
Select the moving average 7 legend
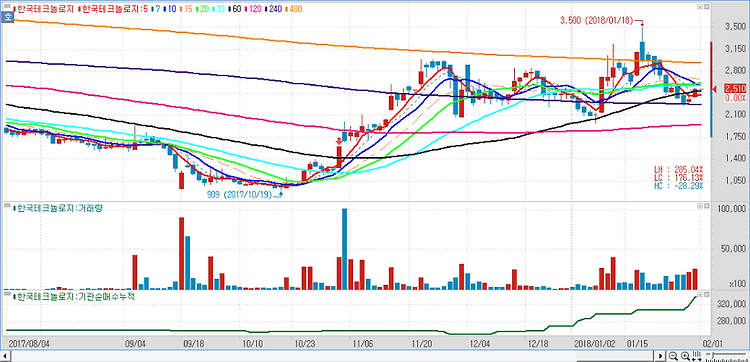tap(156, 8)
